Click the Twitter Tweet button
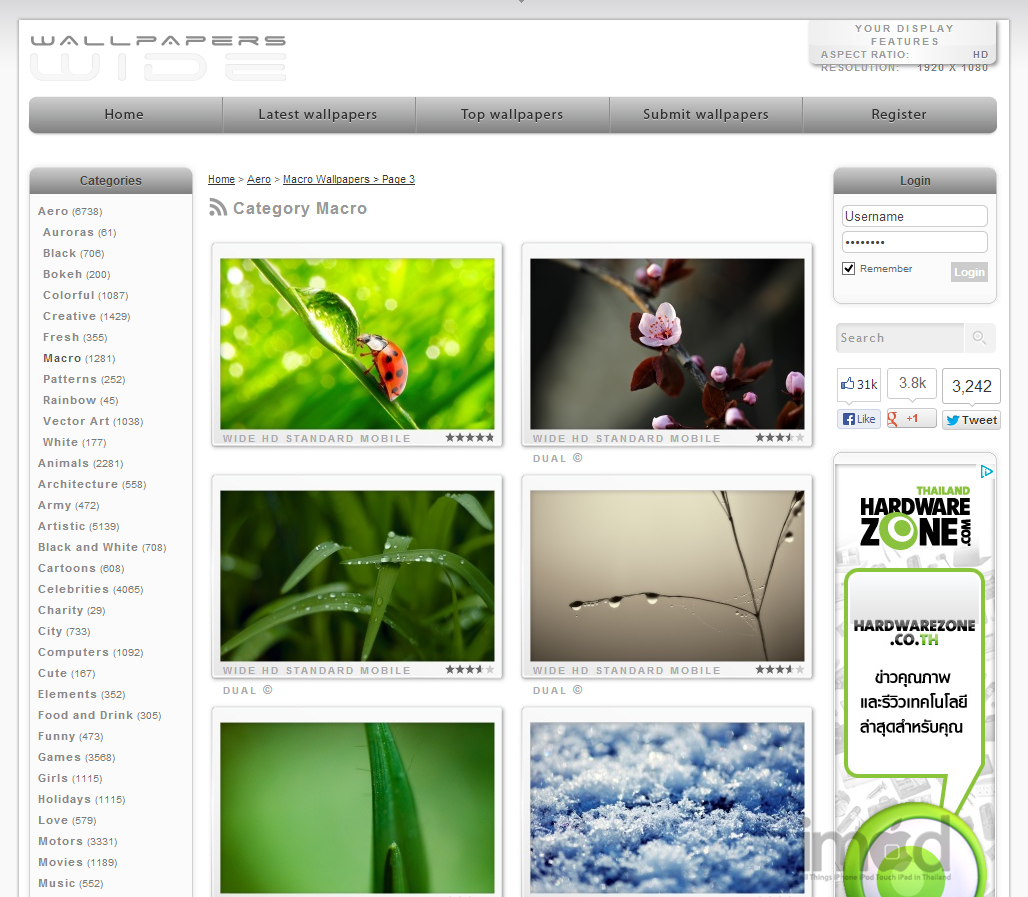Viewport: 1028px width, 897px height. coord(972,420)
